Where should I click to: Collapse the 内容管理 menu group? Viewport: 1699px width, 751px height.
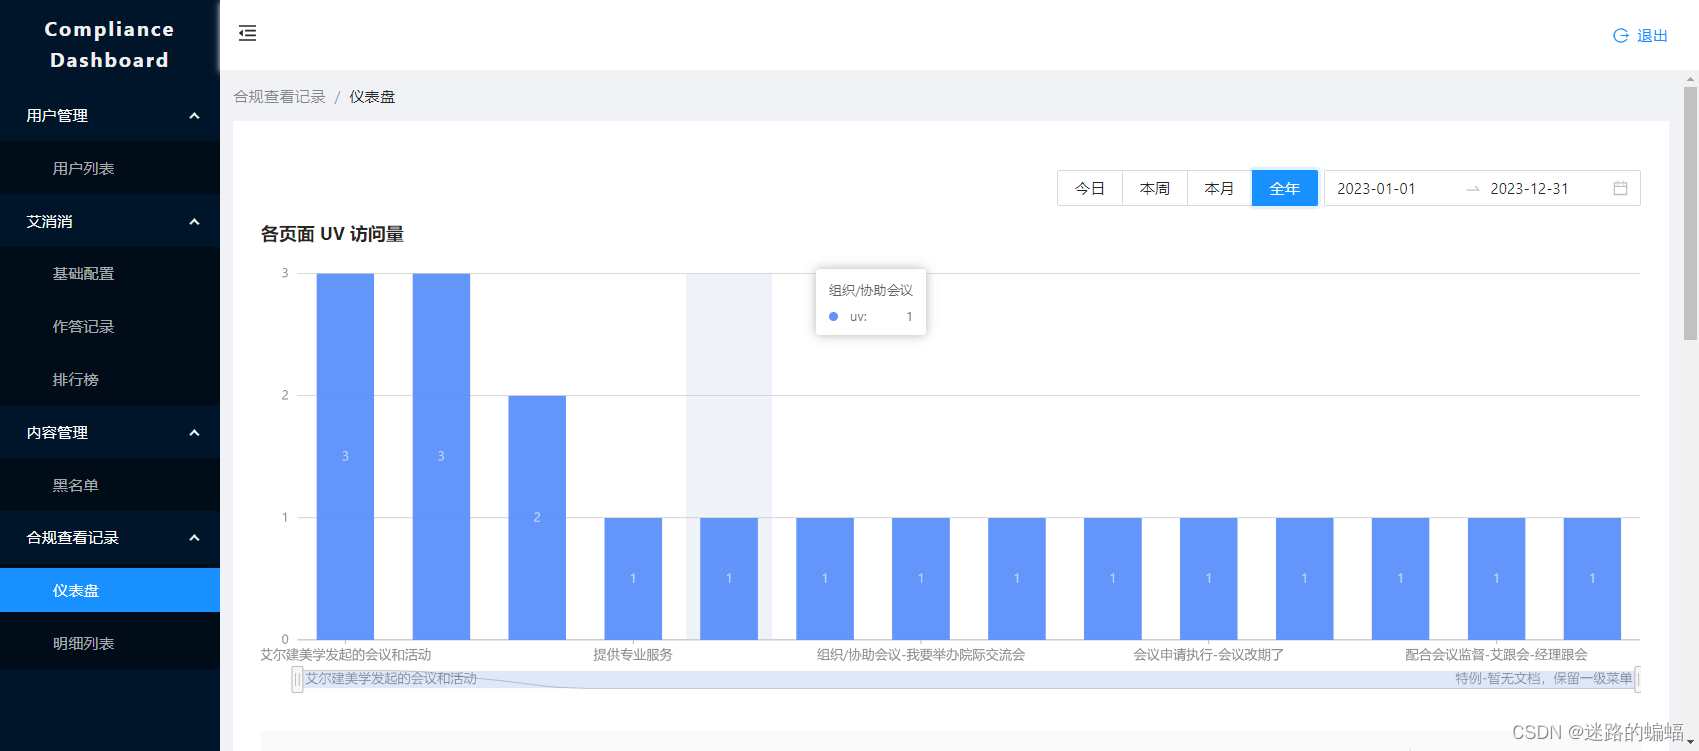(x=110, y=432)
